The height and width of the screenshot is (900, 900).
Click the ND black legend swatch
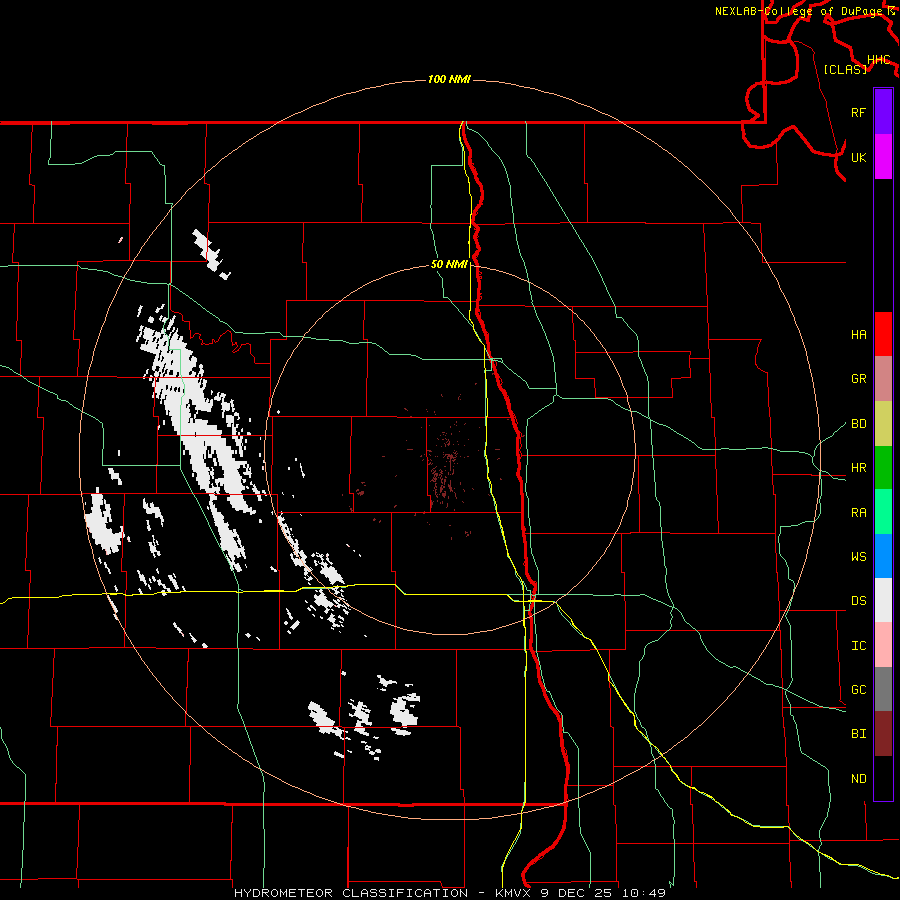point(883,778)
